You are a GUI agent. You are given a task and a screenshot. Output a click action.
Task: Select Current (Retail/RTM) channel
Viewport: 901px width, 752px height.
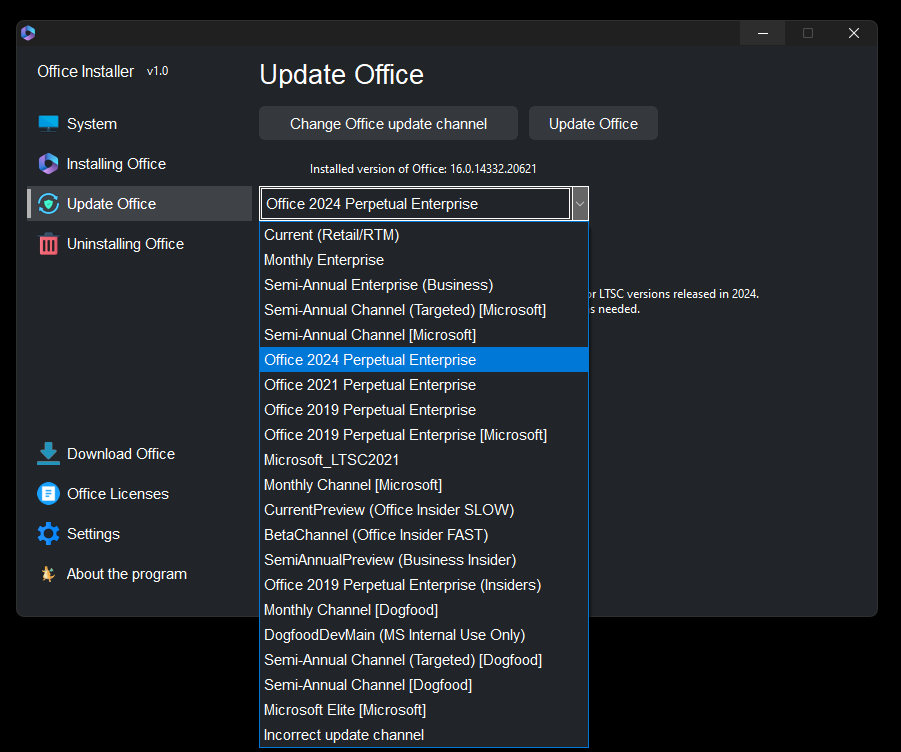pyautogui.click(x=424, y=235)
